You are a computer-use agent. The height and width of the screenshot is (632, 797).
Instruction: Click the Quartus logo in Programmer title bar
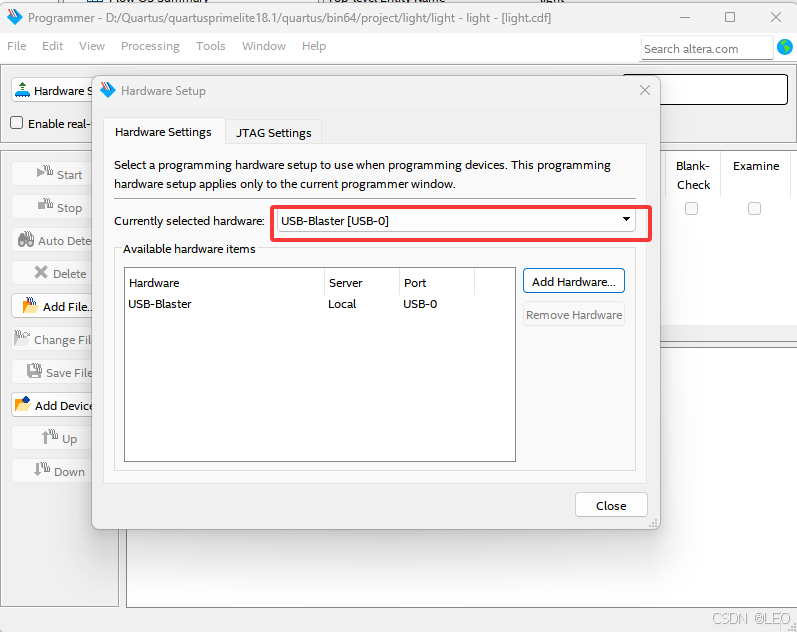15,17
